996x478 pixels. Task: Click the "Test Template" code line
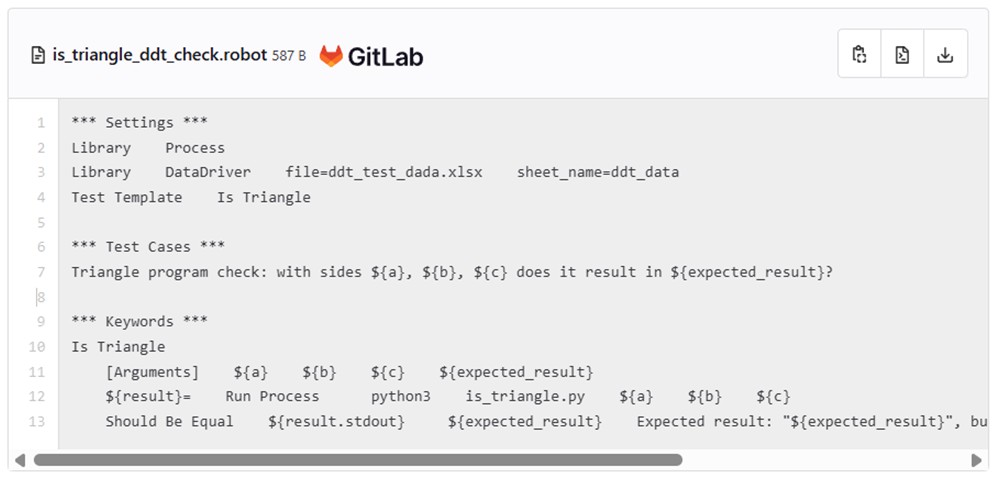[x=190, y=197]
